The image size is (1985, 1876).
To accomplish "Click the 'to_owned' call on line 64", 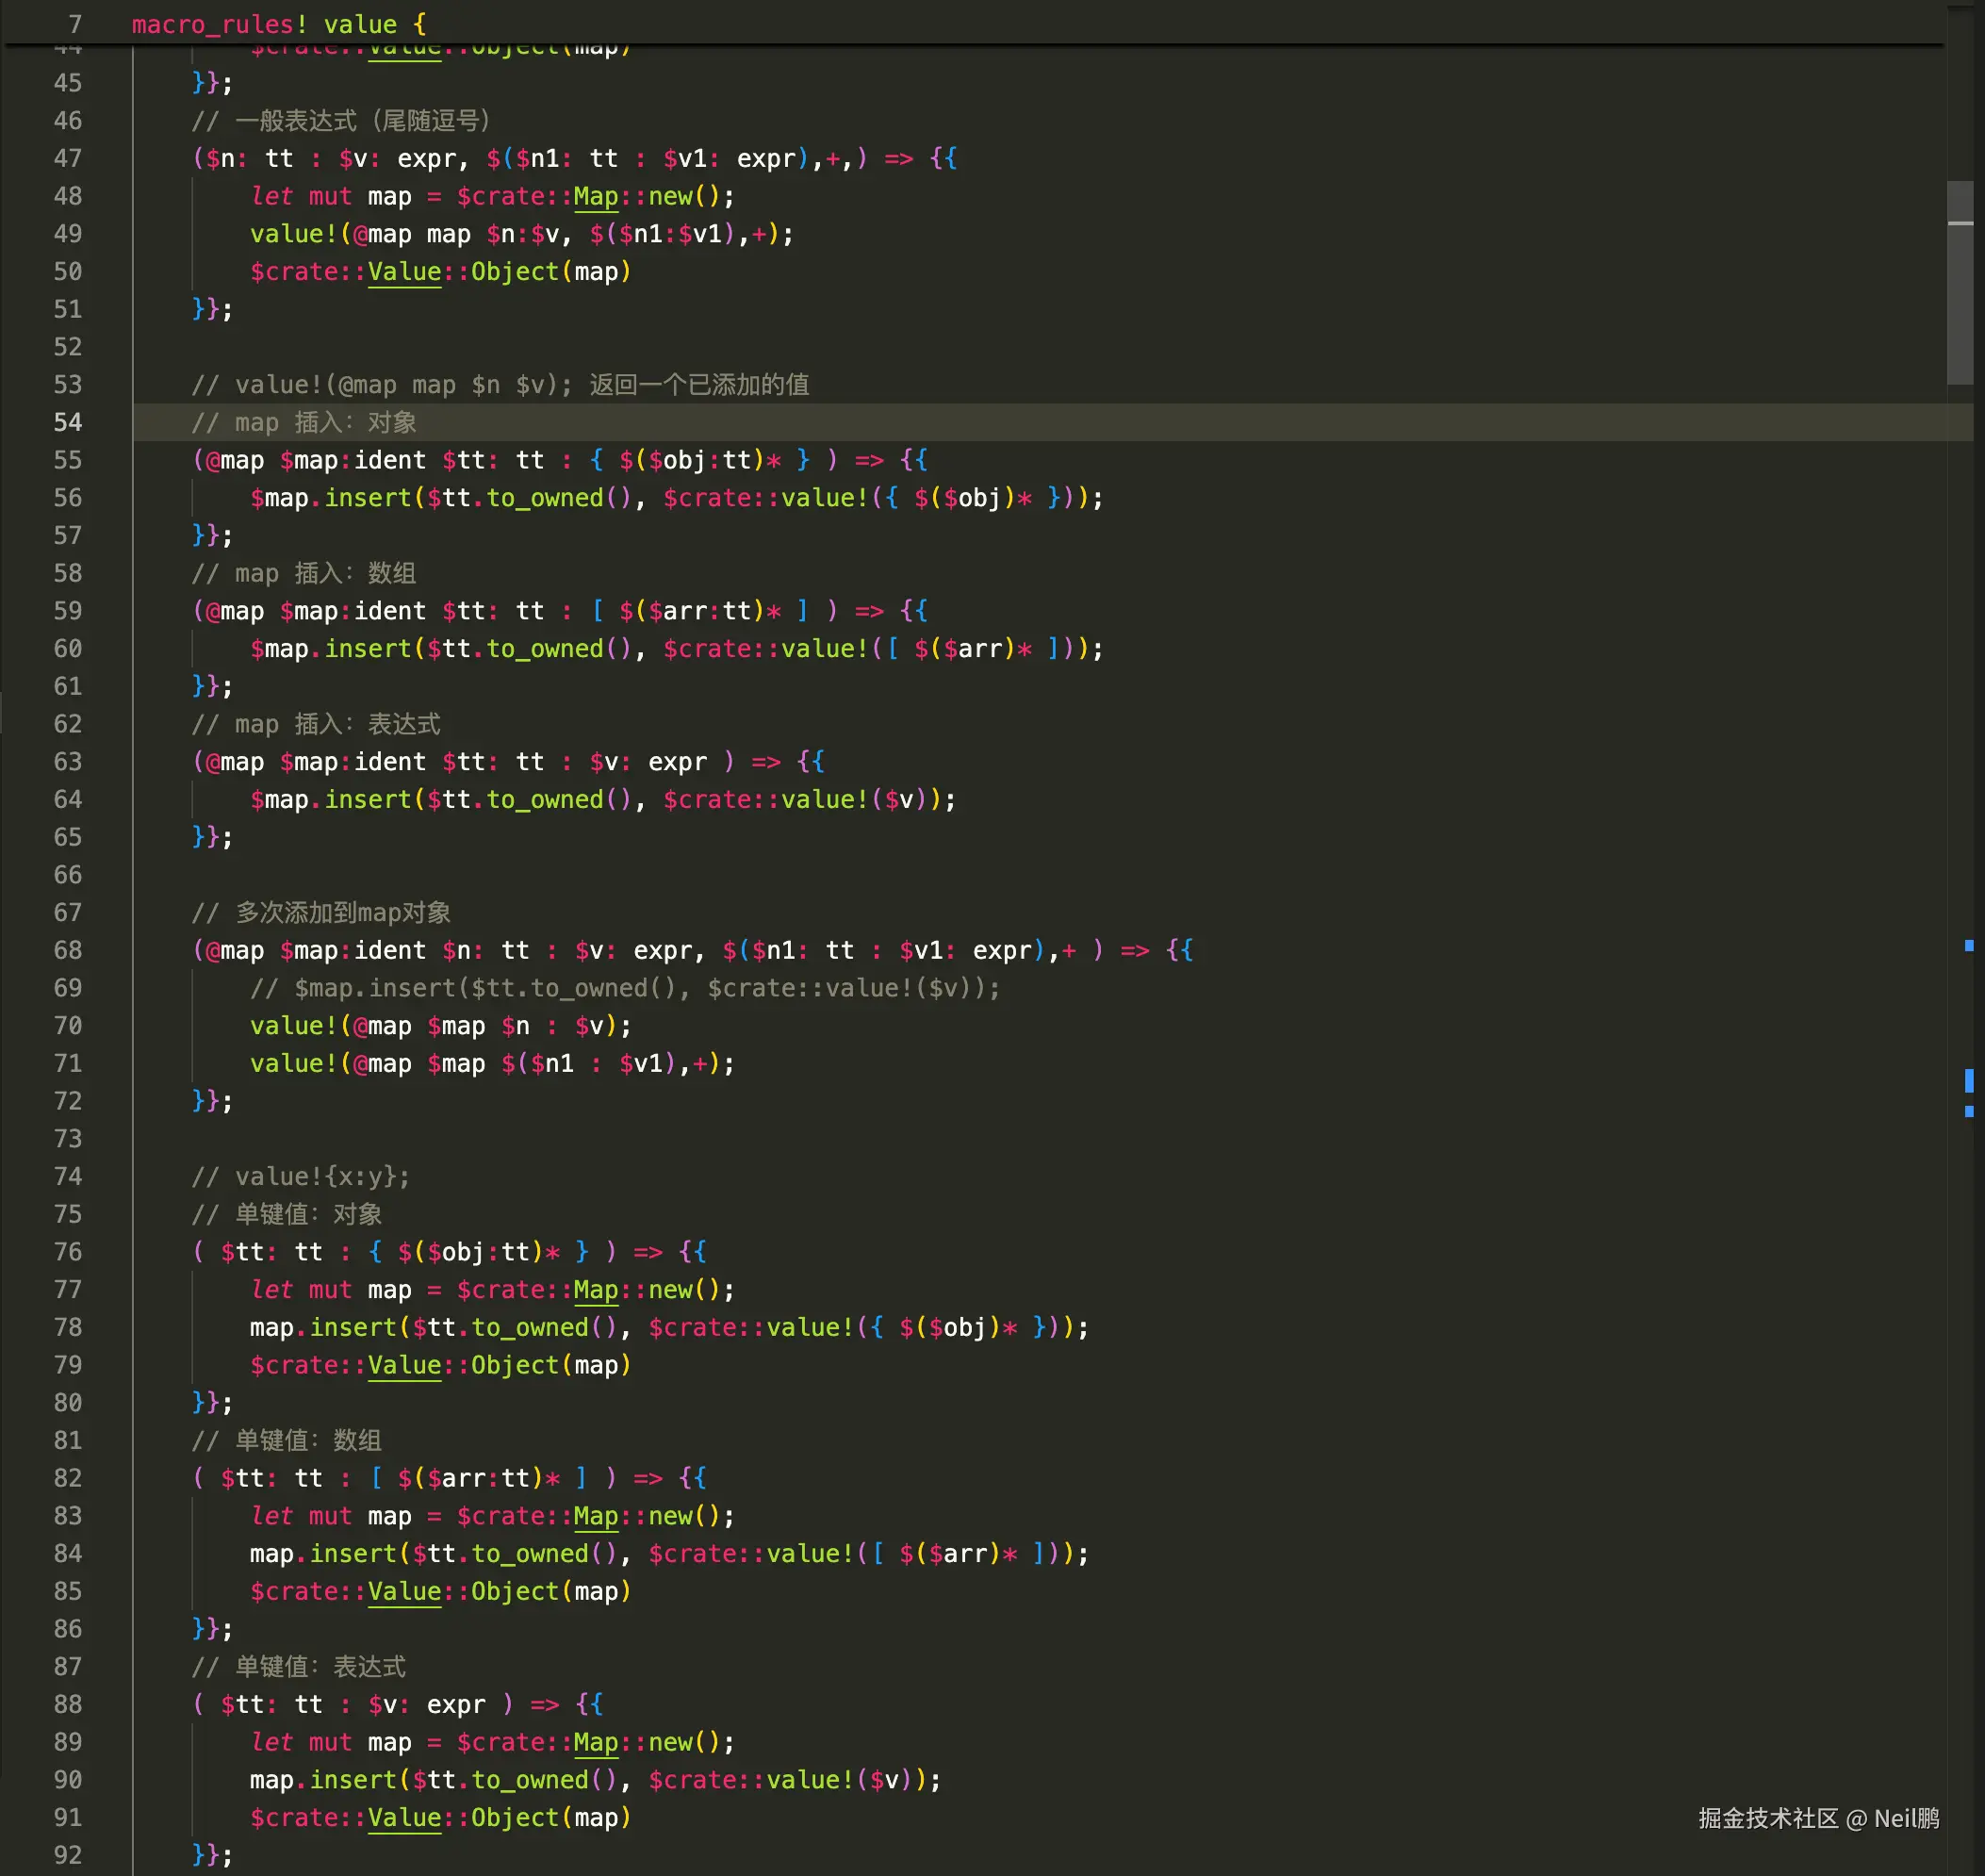I will (x=545, y=800).
